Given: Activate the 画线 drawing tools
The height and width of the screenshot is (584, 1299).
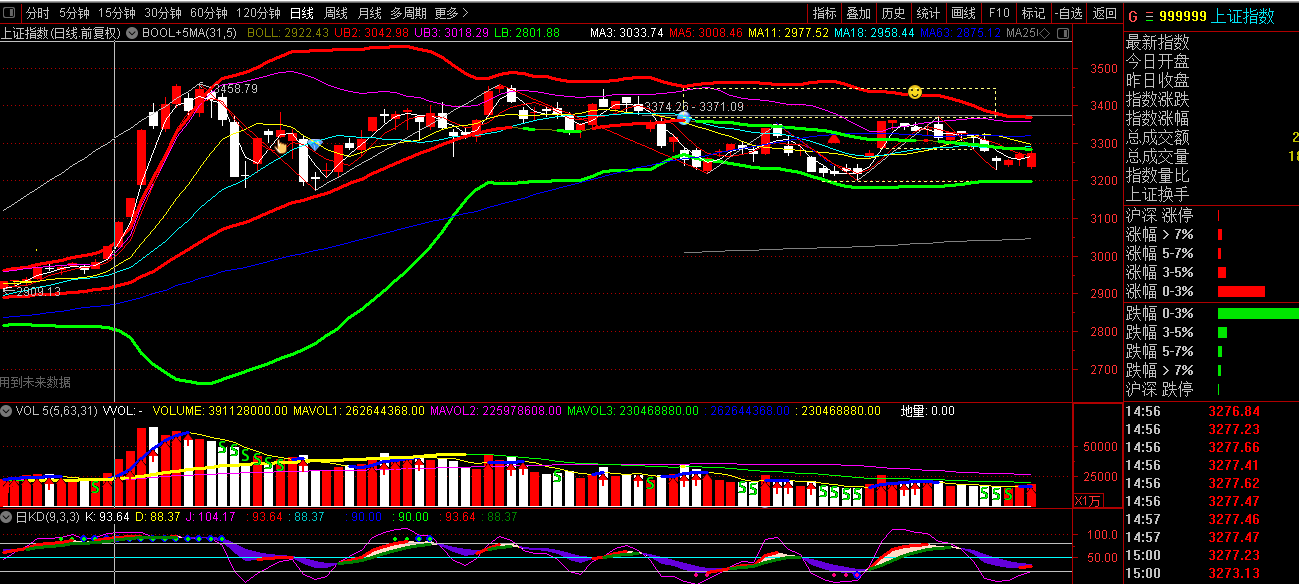Looking at the screenshot, I should 963,13.
